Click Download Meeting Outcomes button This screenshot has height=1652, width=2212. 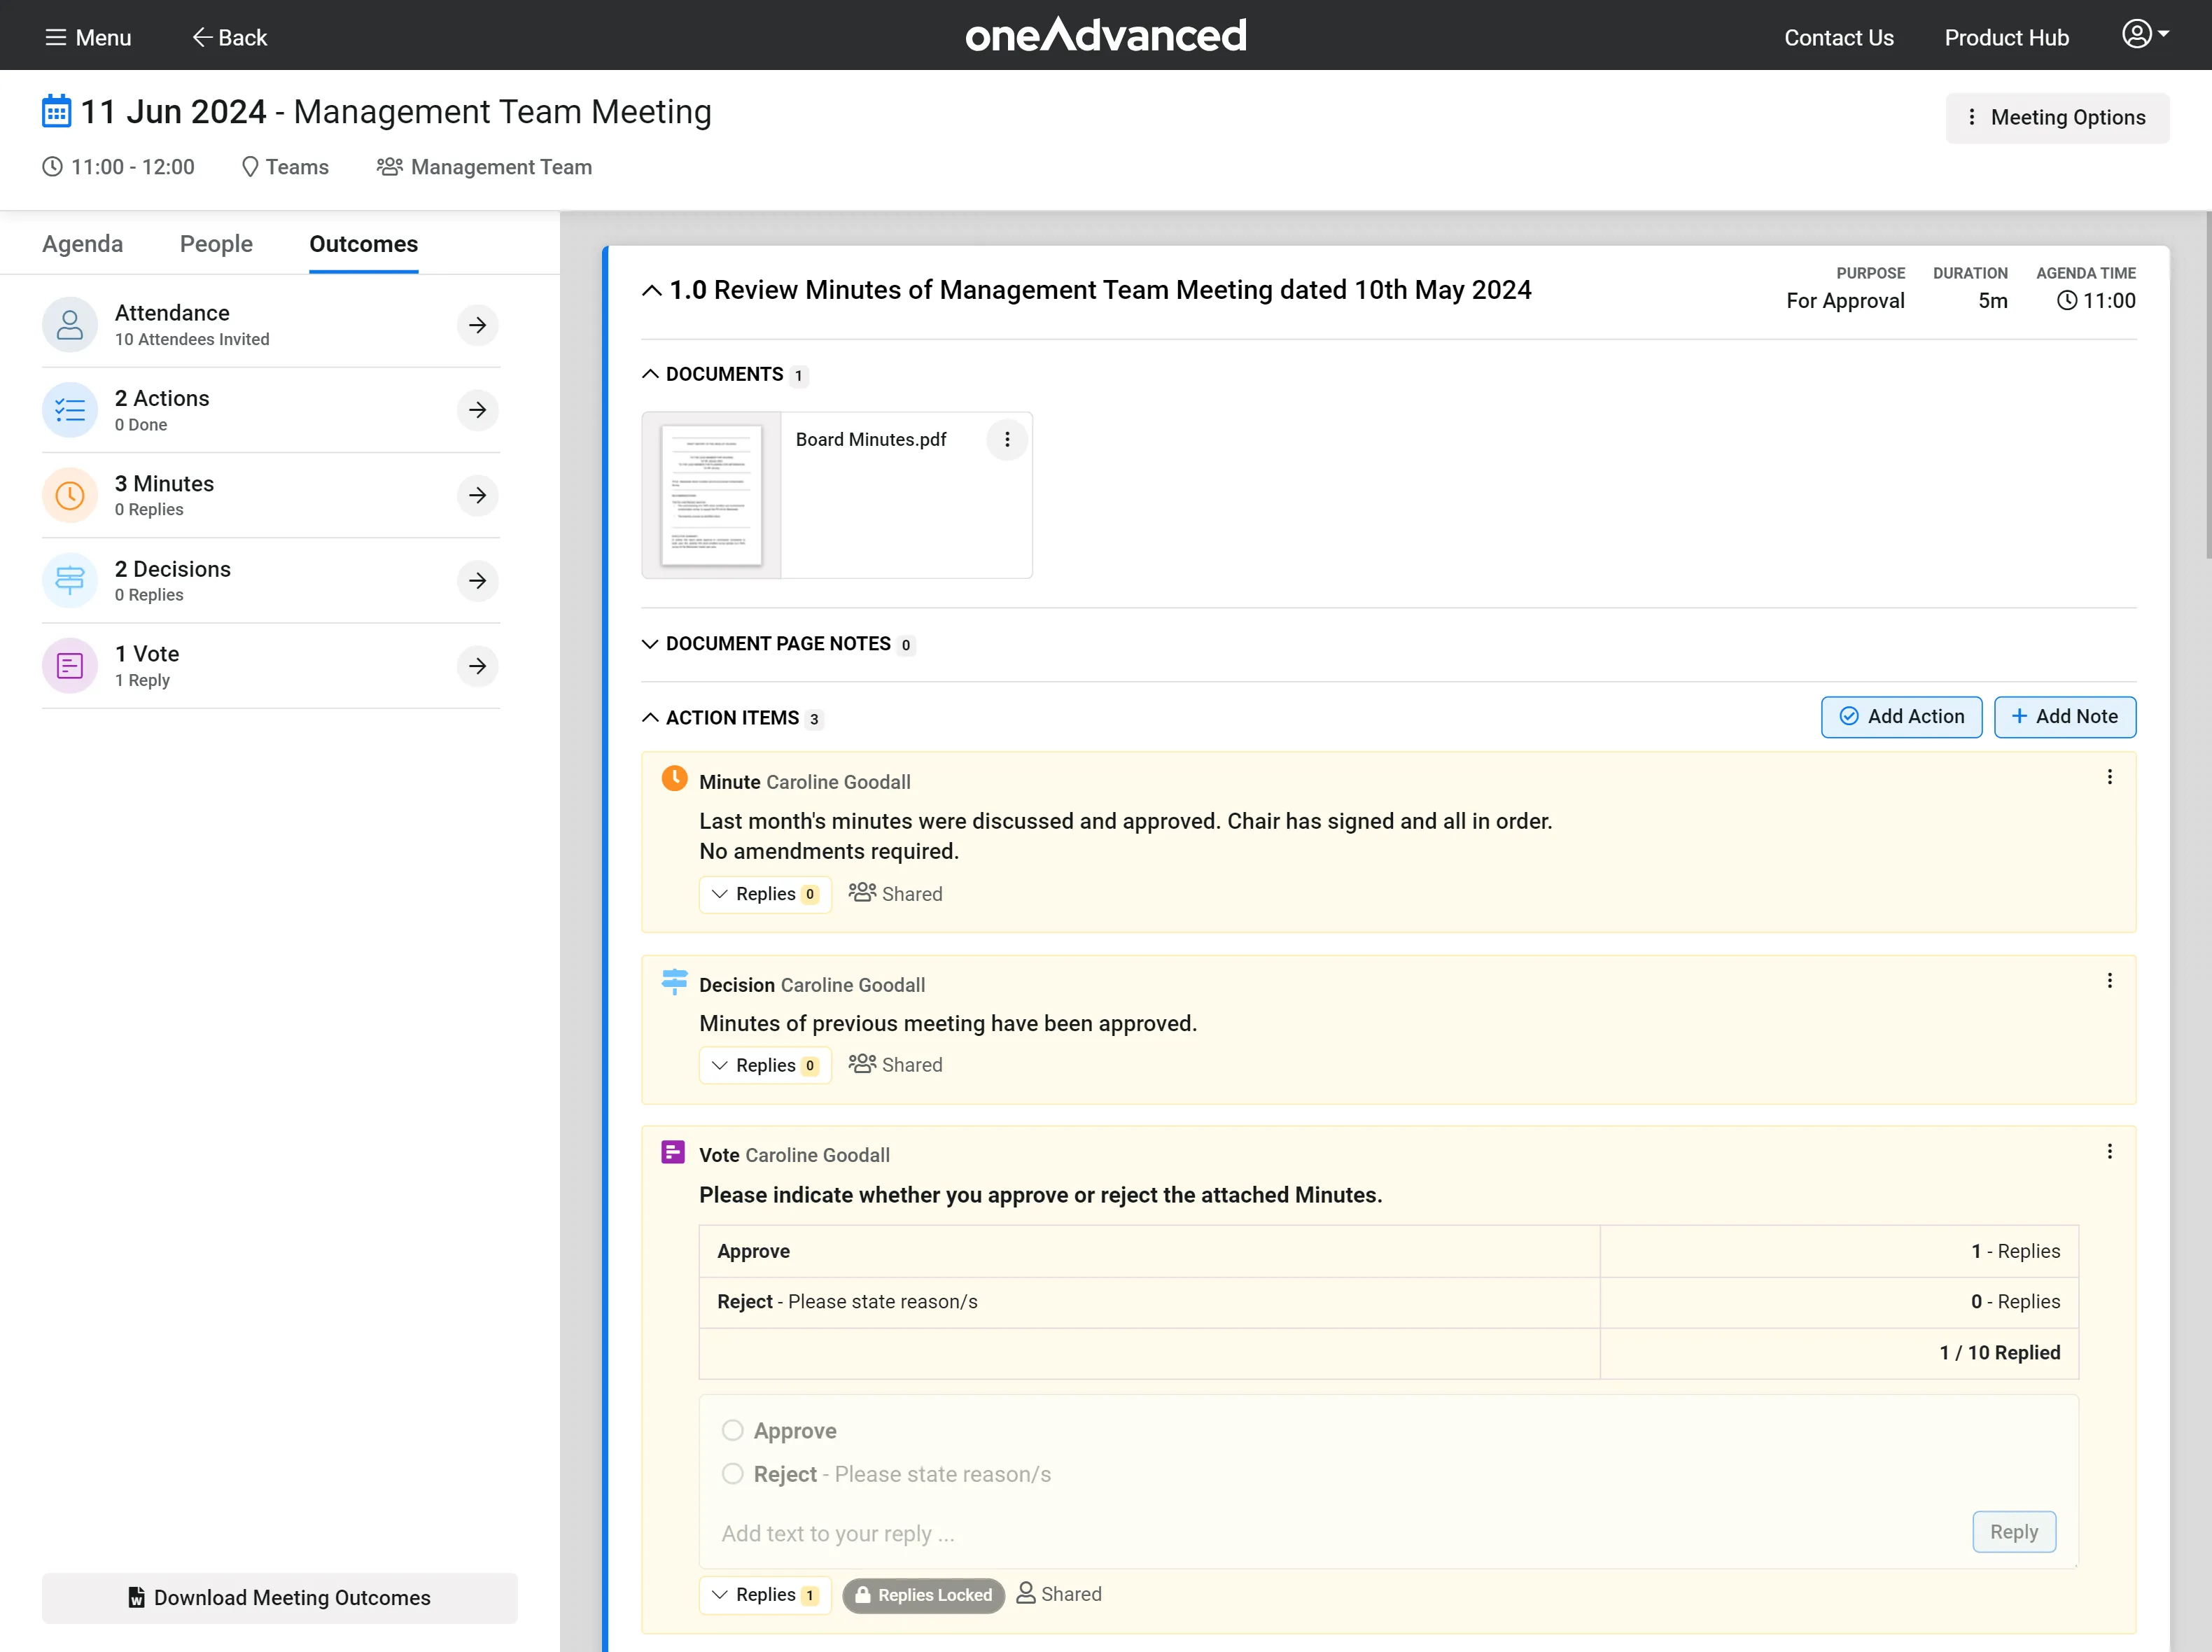pyautogui.click(x=280, y=1598)
